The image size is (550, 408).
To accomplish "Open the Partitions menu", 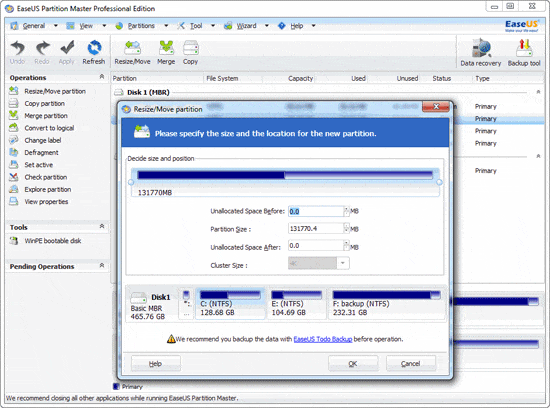I will pos(141,26).
